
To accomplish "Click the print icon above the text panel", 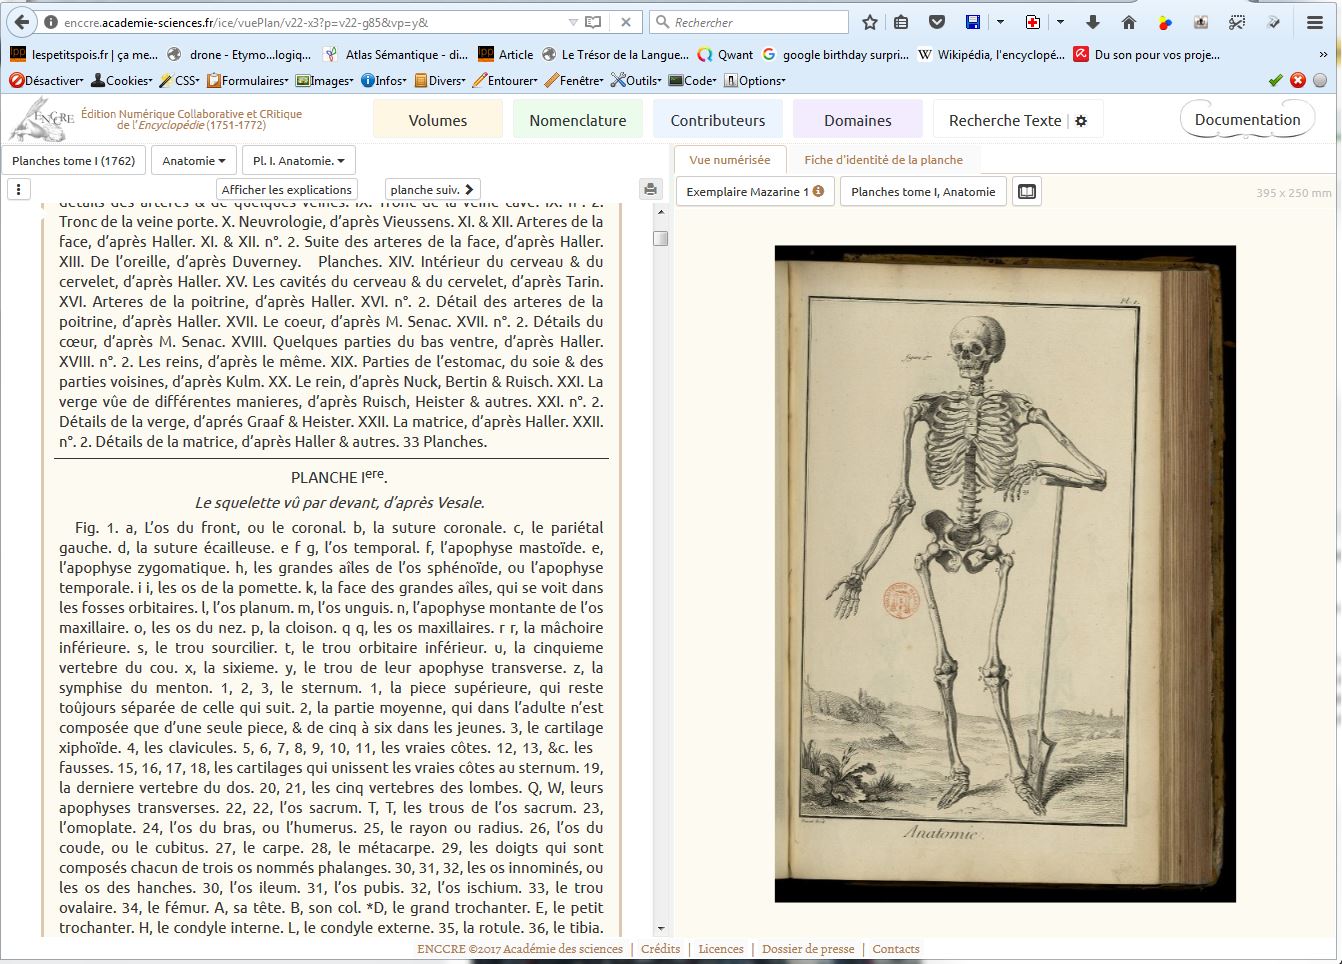I will [x=650, y=189].
